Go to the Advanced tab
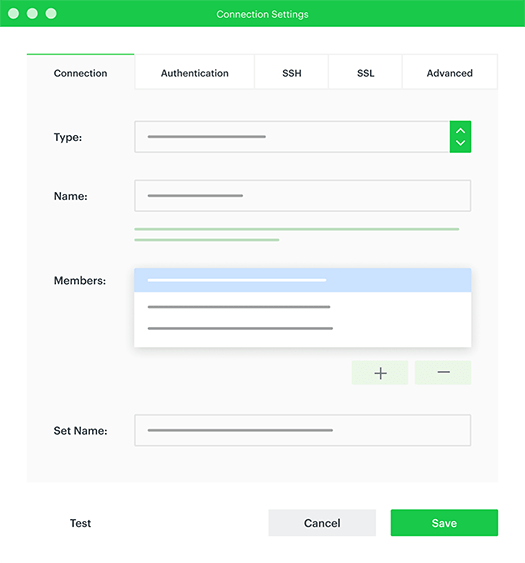This screenshot has height=563, width=525. (x=450, y=73)
